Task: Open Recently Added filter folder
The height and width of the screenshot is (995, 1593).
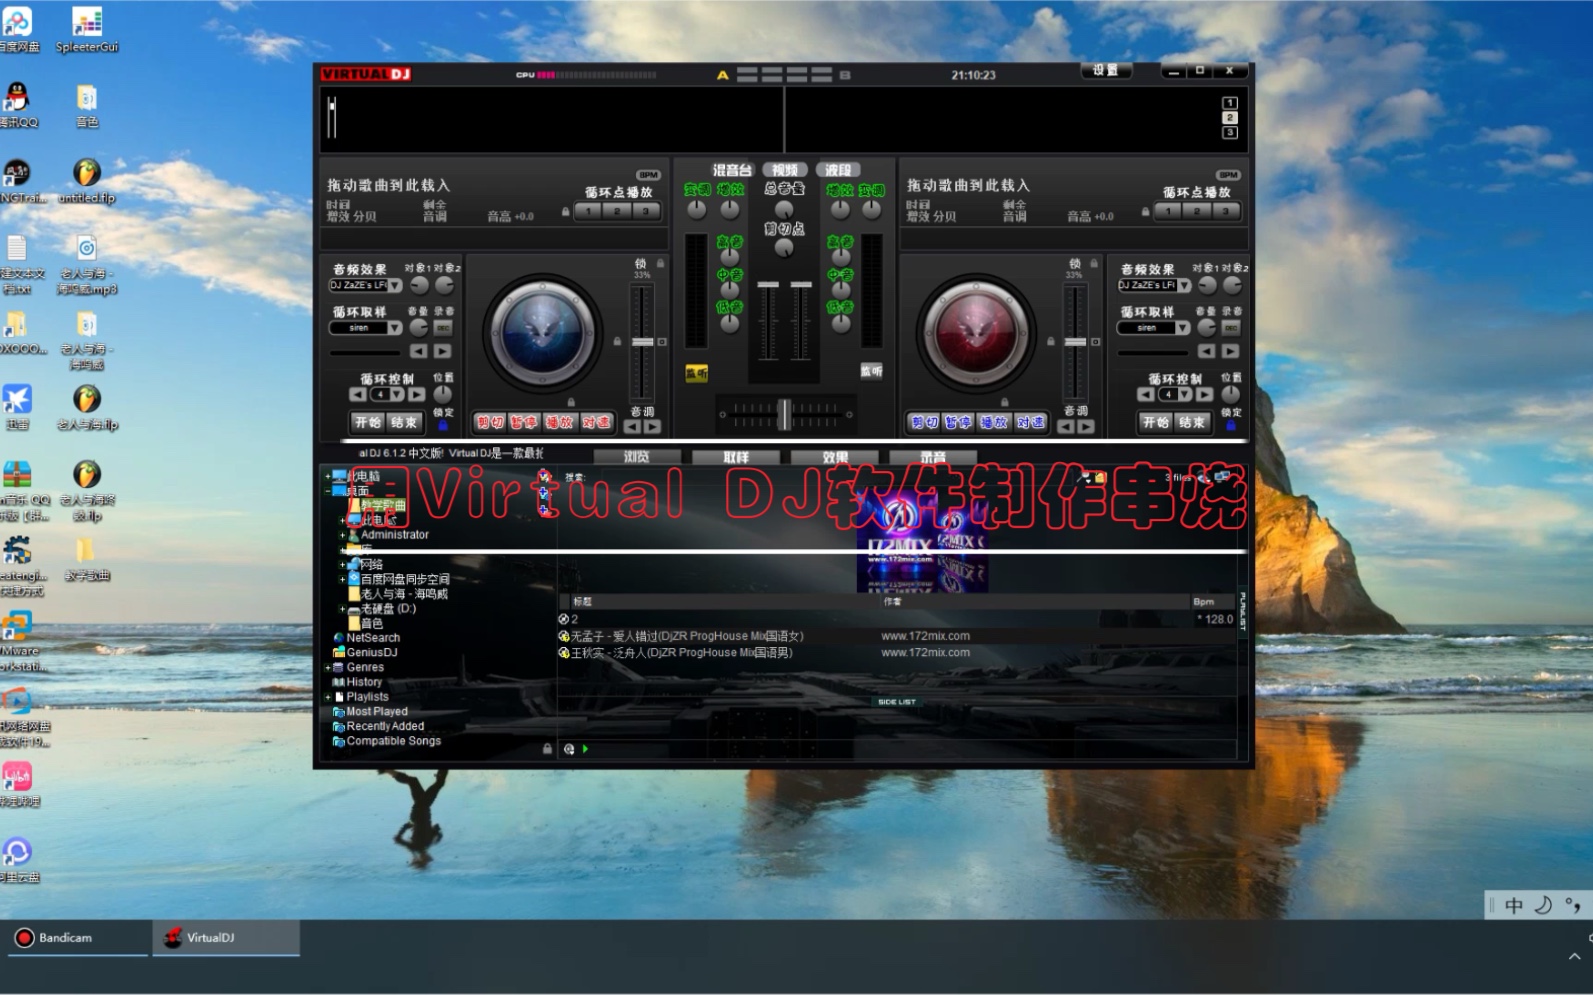Action: (x=378, y=726)
